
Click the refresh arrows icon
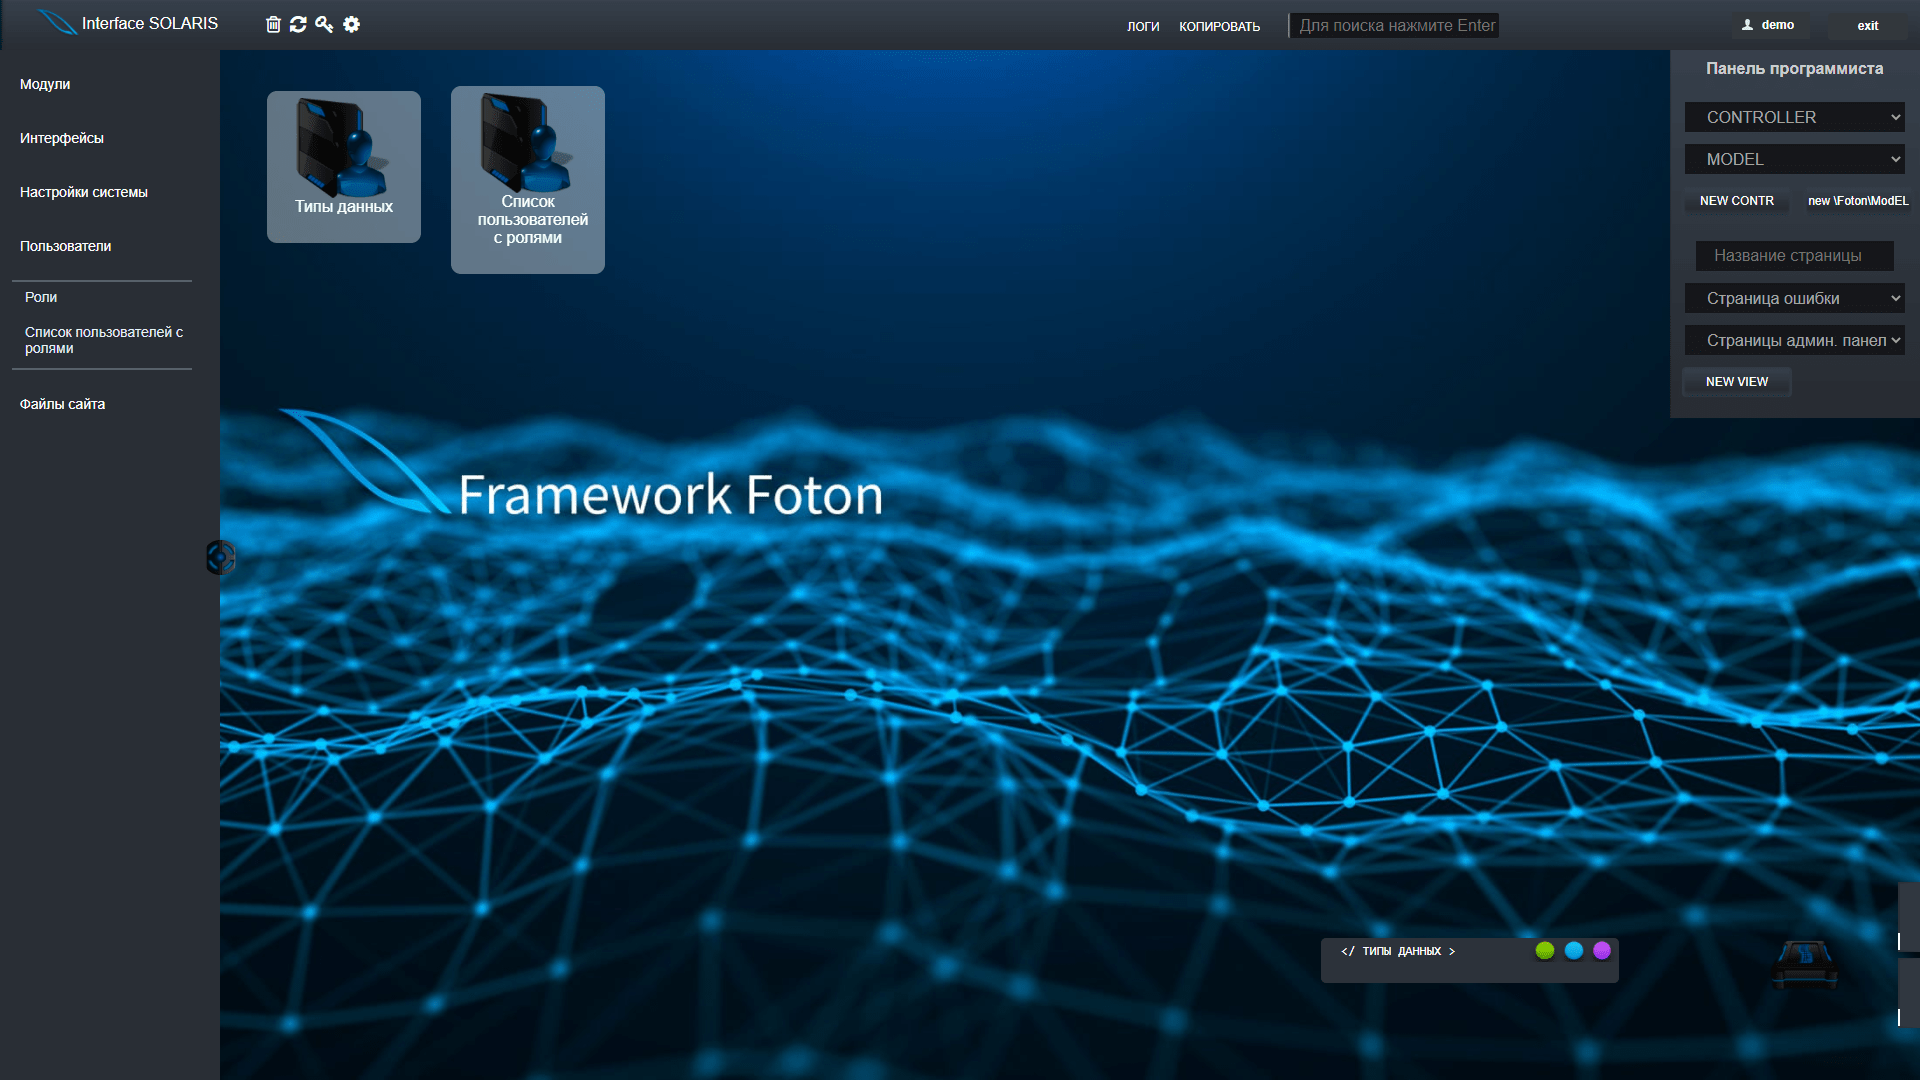click(x=298, y=24)
